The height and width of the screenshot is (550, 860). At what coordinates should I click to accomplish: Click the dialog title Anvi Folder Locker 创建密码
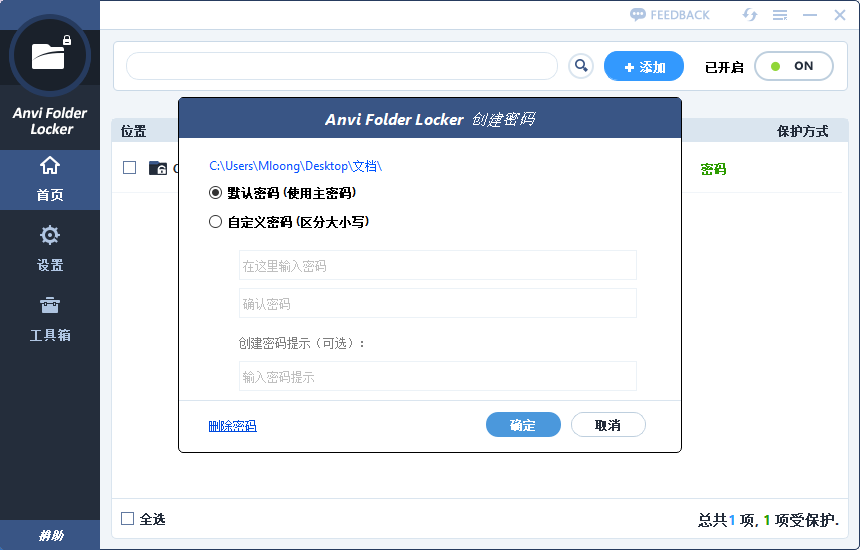tap(430, 119)
